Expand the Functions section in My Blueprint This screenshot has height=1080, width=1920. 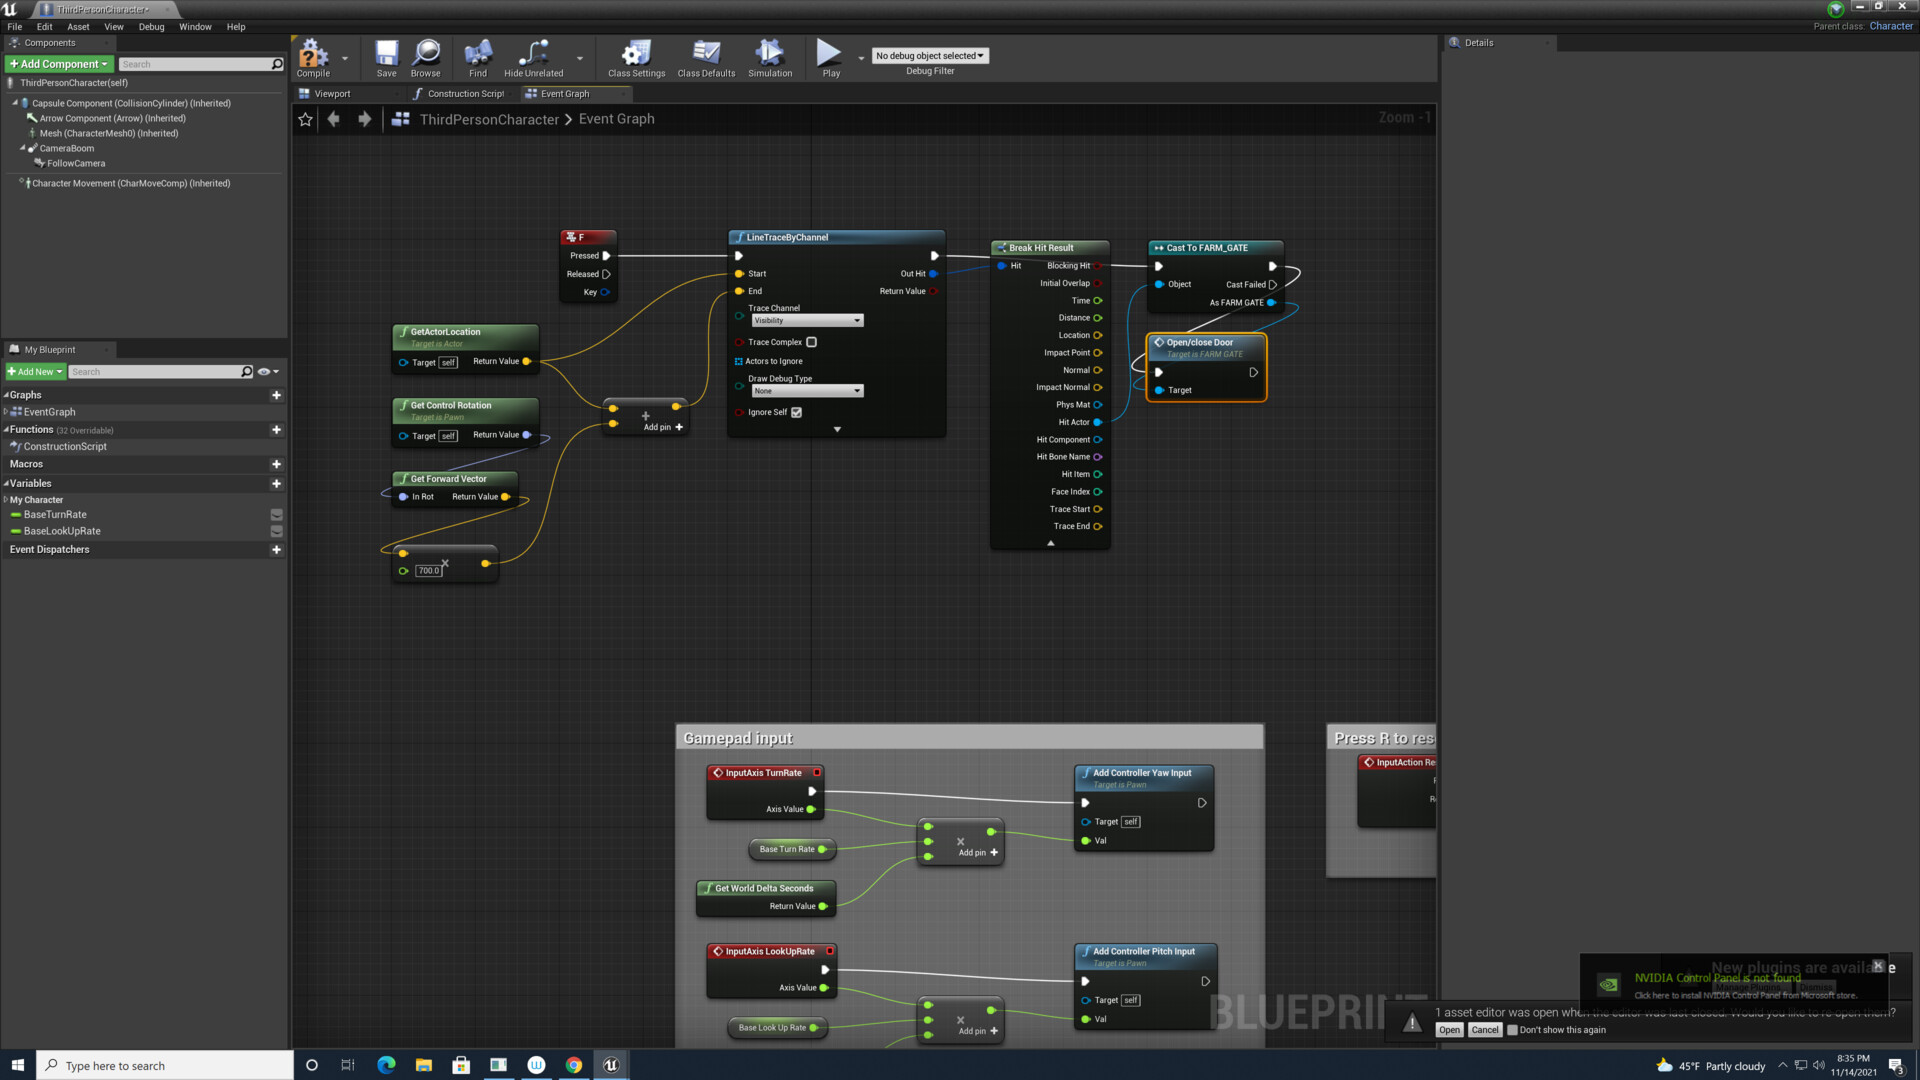[5, 429]
